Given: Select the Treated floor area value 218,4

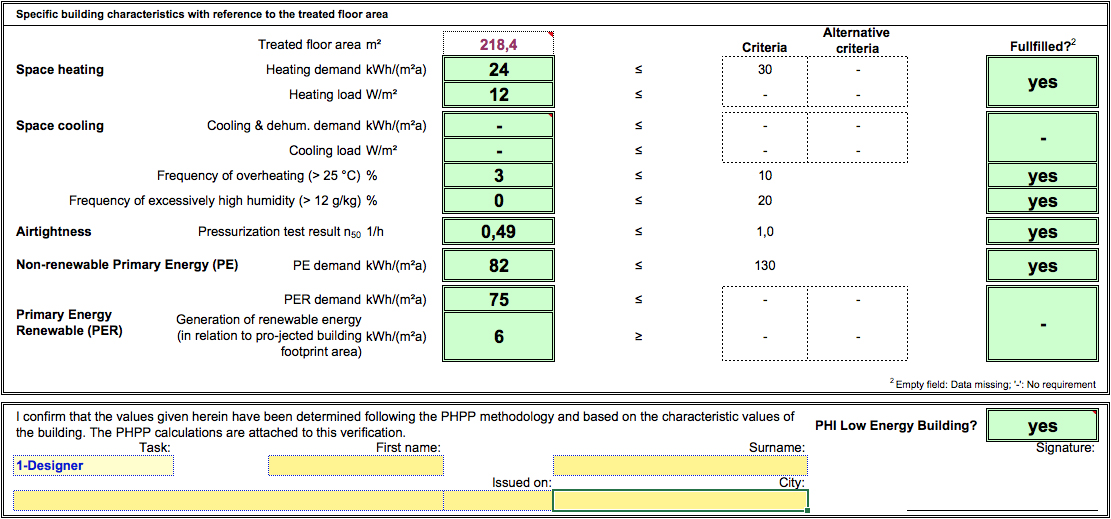Looking at the screenshot, I should point(498,44).
